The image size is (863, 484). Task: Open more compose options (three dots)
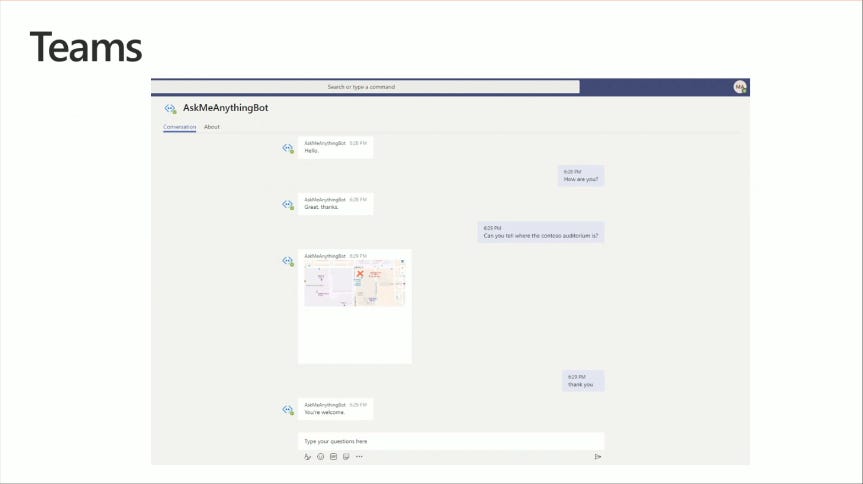click(x=359, y=456)
